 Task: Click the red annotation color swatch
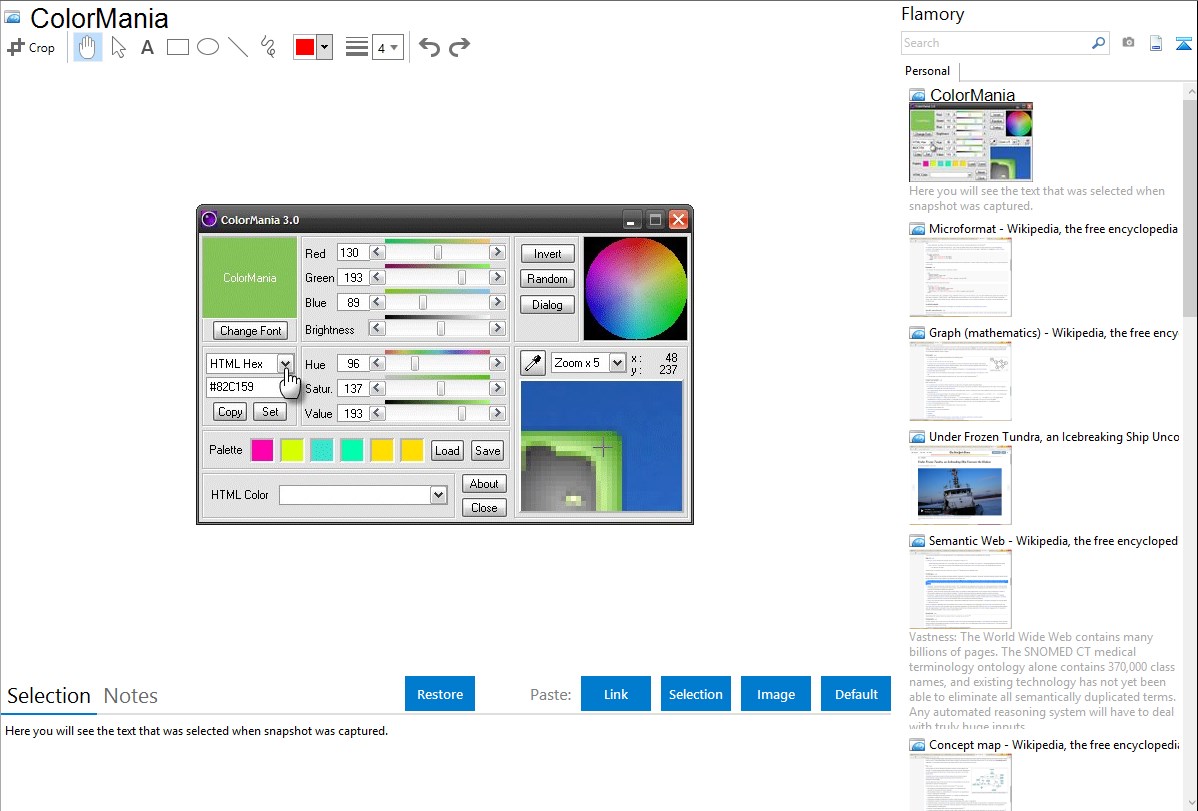click(x=305, y=47)
